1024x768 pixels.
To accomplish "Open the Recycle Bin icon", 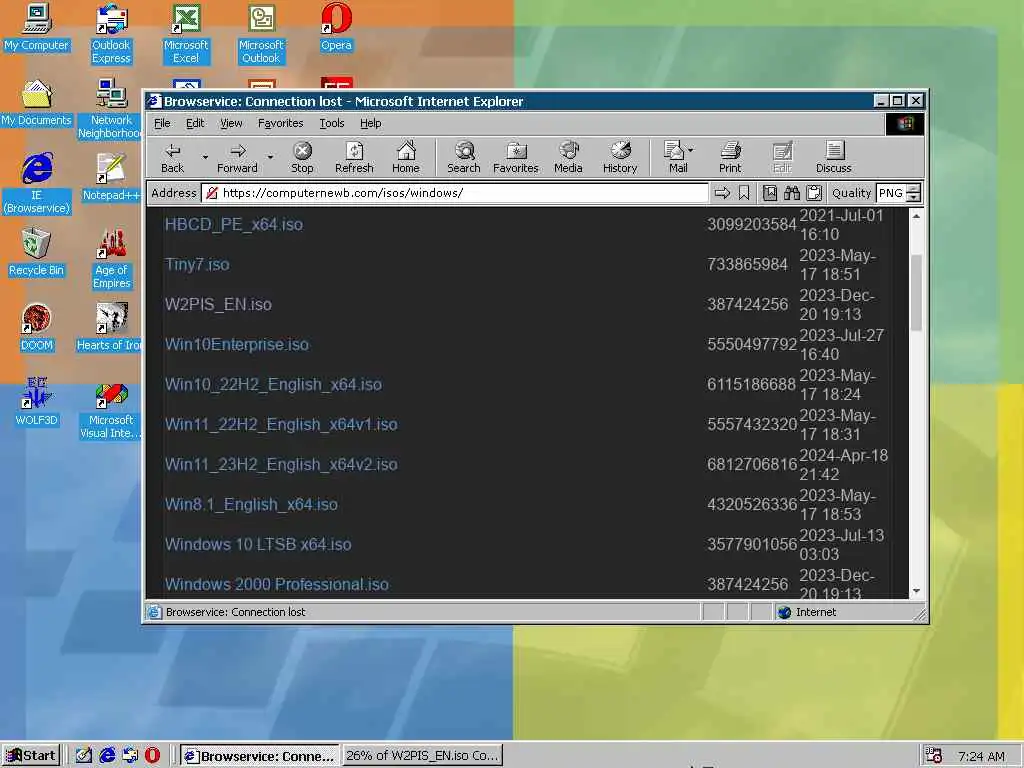I will (36, 252).
